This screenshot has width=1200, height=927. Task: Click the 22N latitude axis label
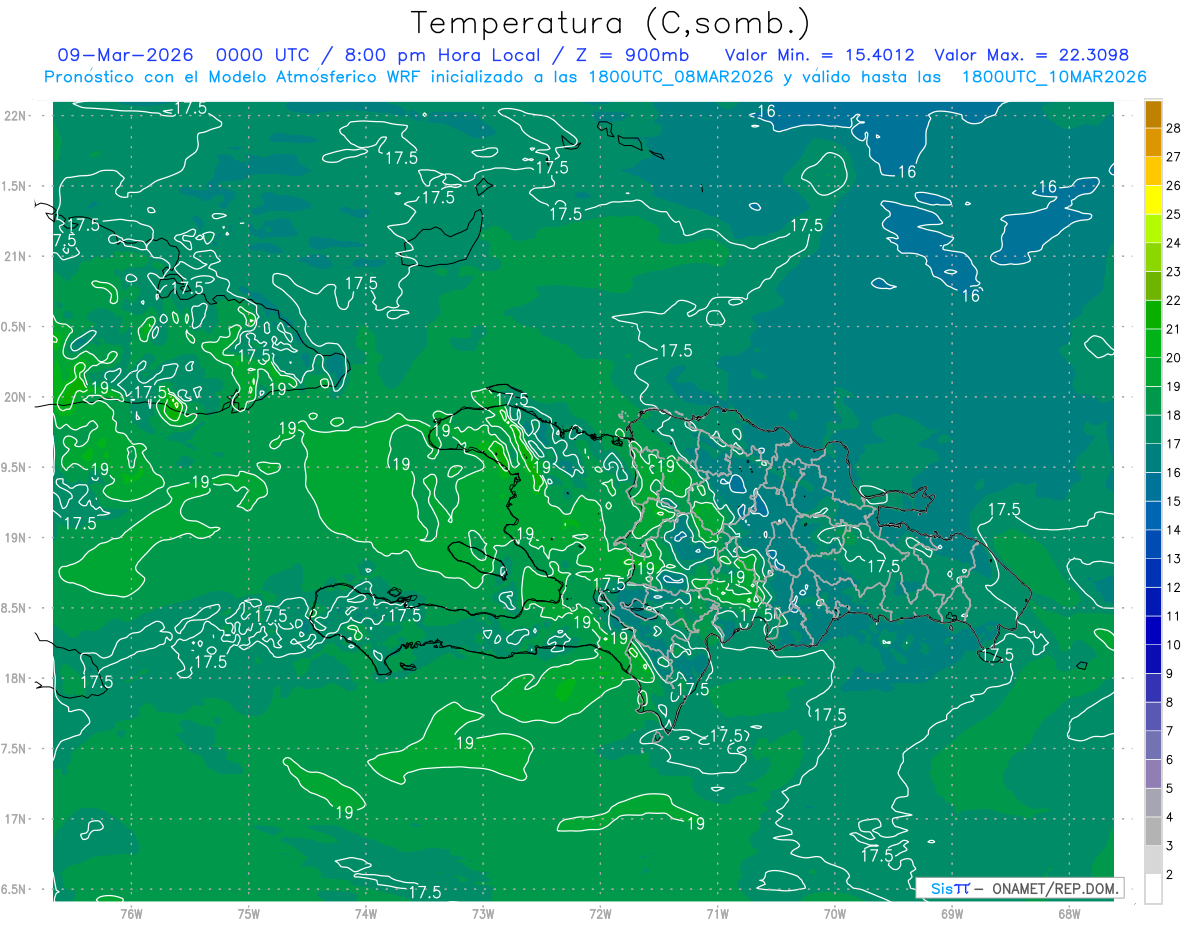tap(16, 115)
